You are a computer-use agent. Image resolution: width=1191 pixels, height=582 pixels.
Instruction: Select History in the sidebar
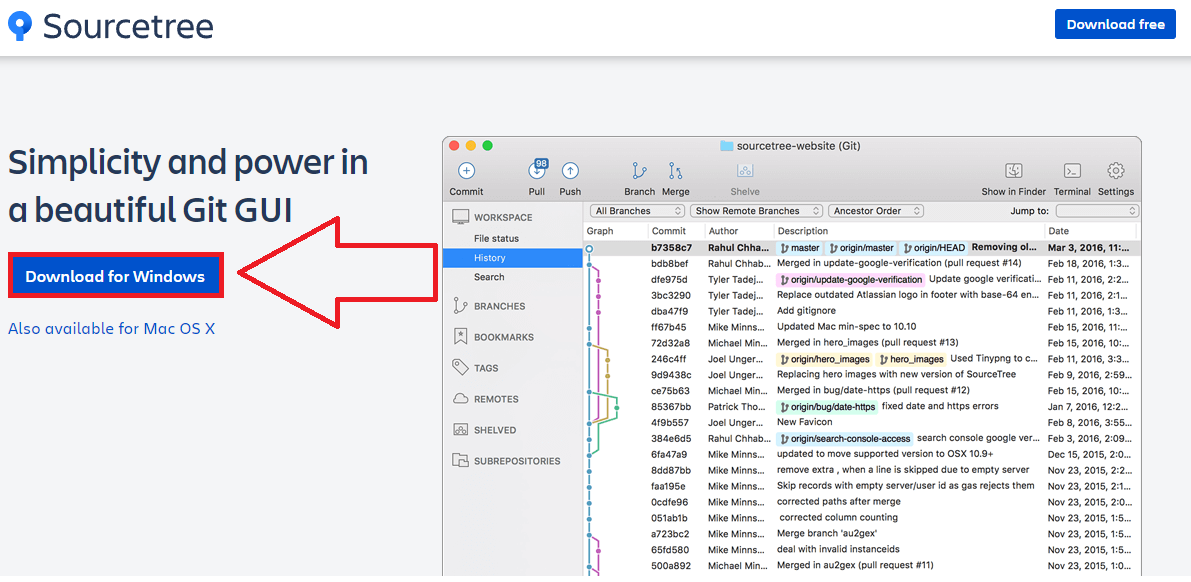(513, 258)
